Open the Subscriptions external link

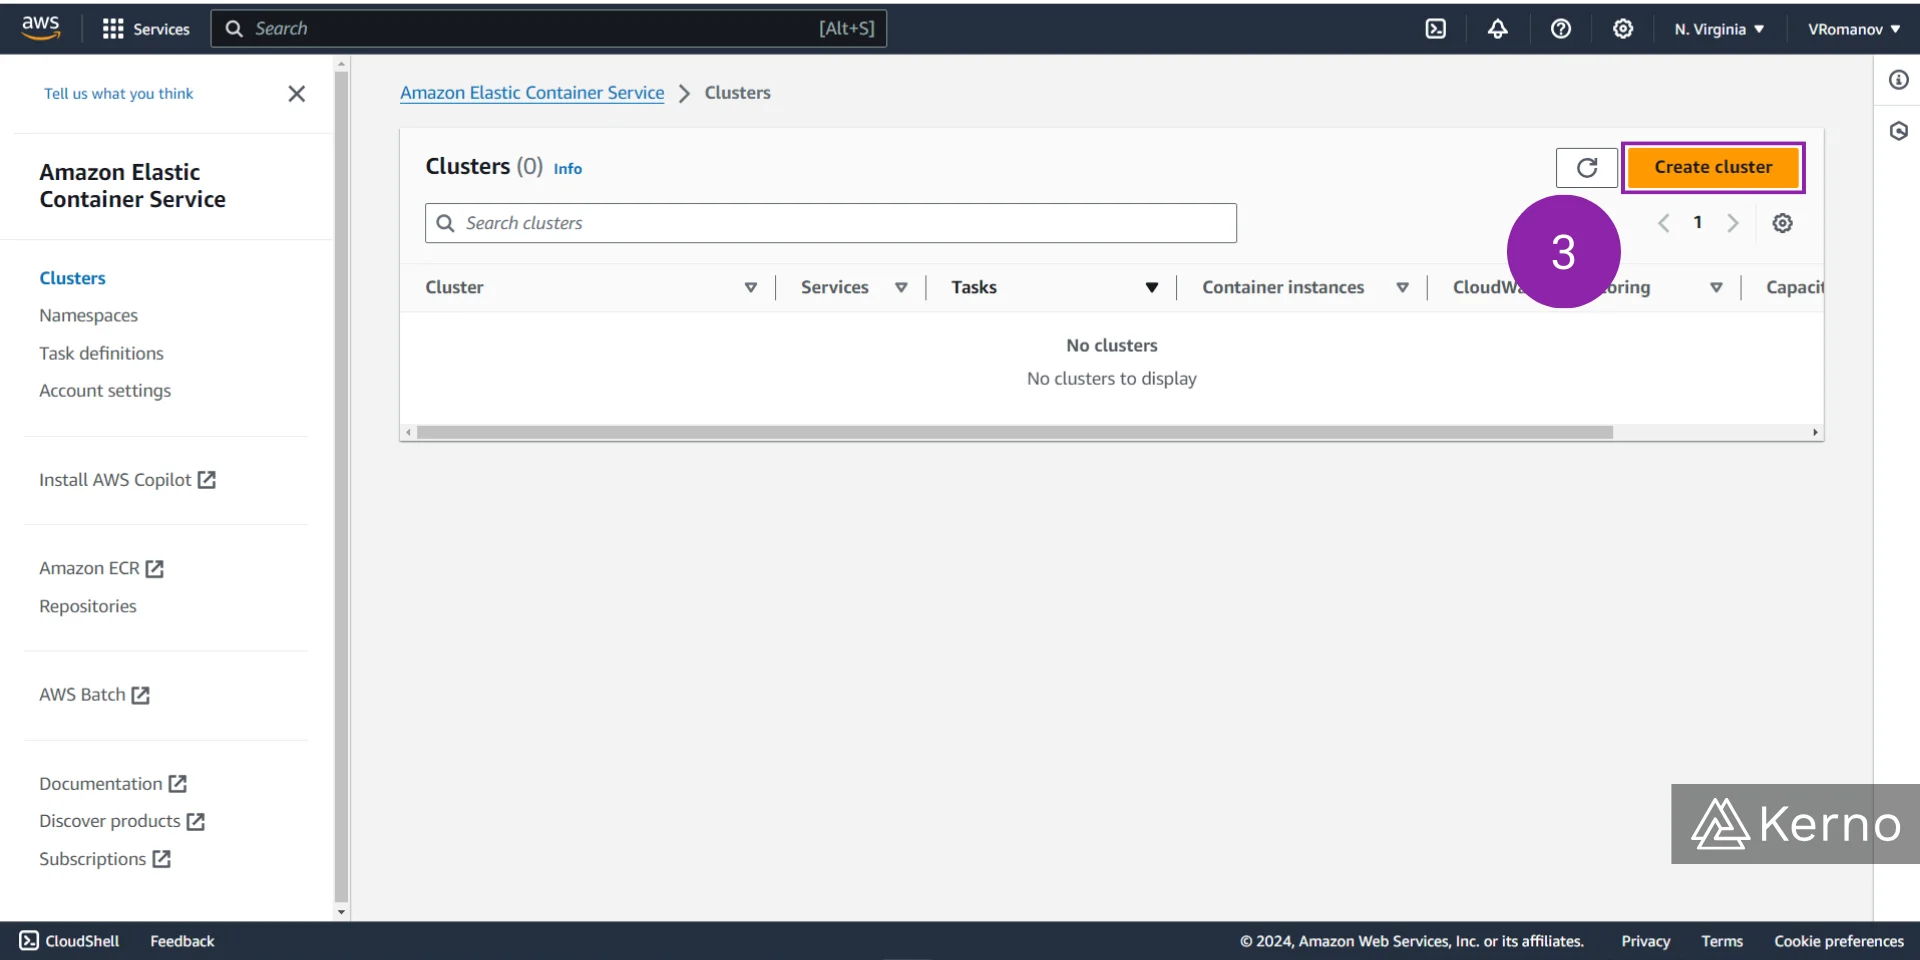(x=105, y=859)
